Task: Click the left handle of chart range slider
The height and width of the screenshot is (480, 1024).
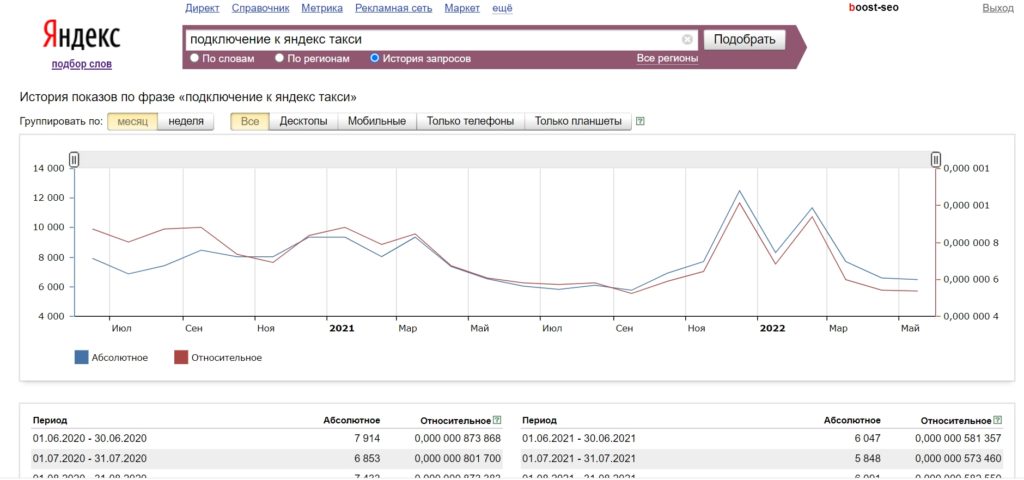Action: [x=74, y=159]
